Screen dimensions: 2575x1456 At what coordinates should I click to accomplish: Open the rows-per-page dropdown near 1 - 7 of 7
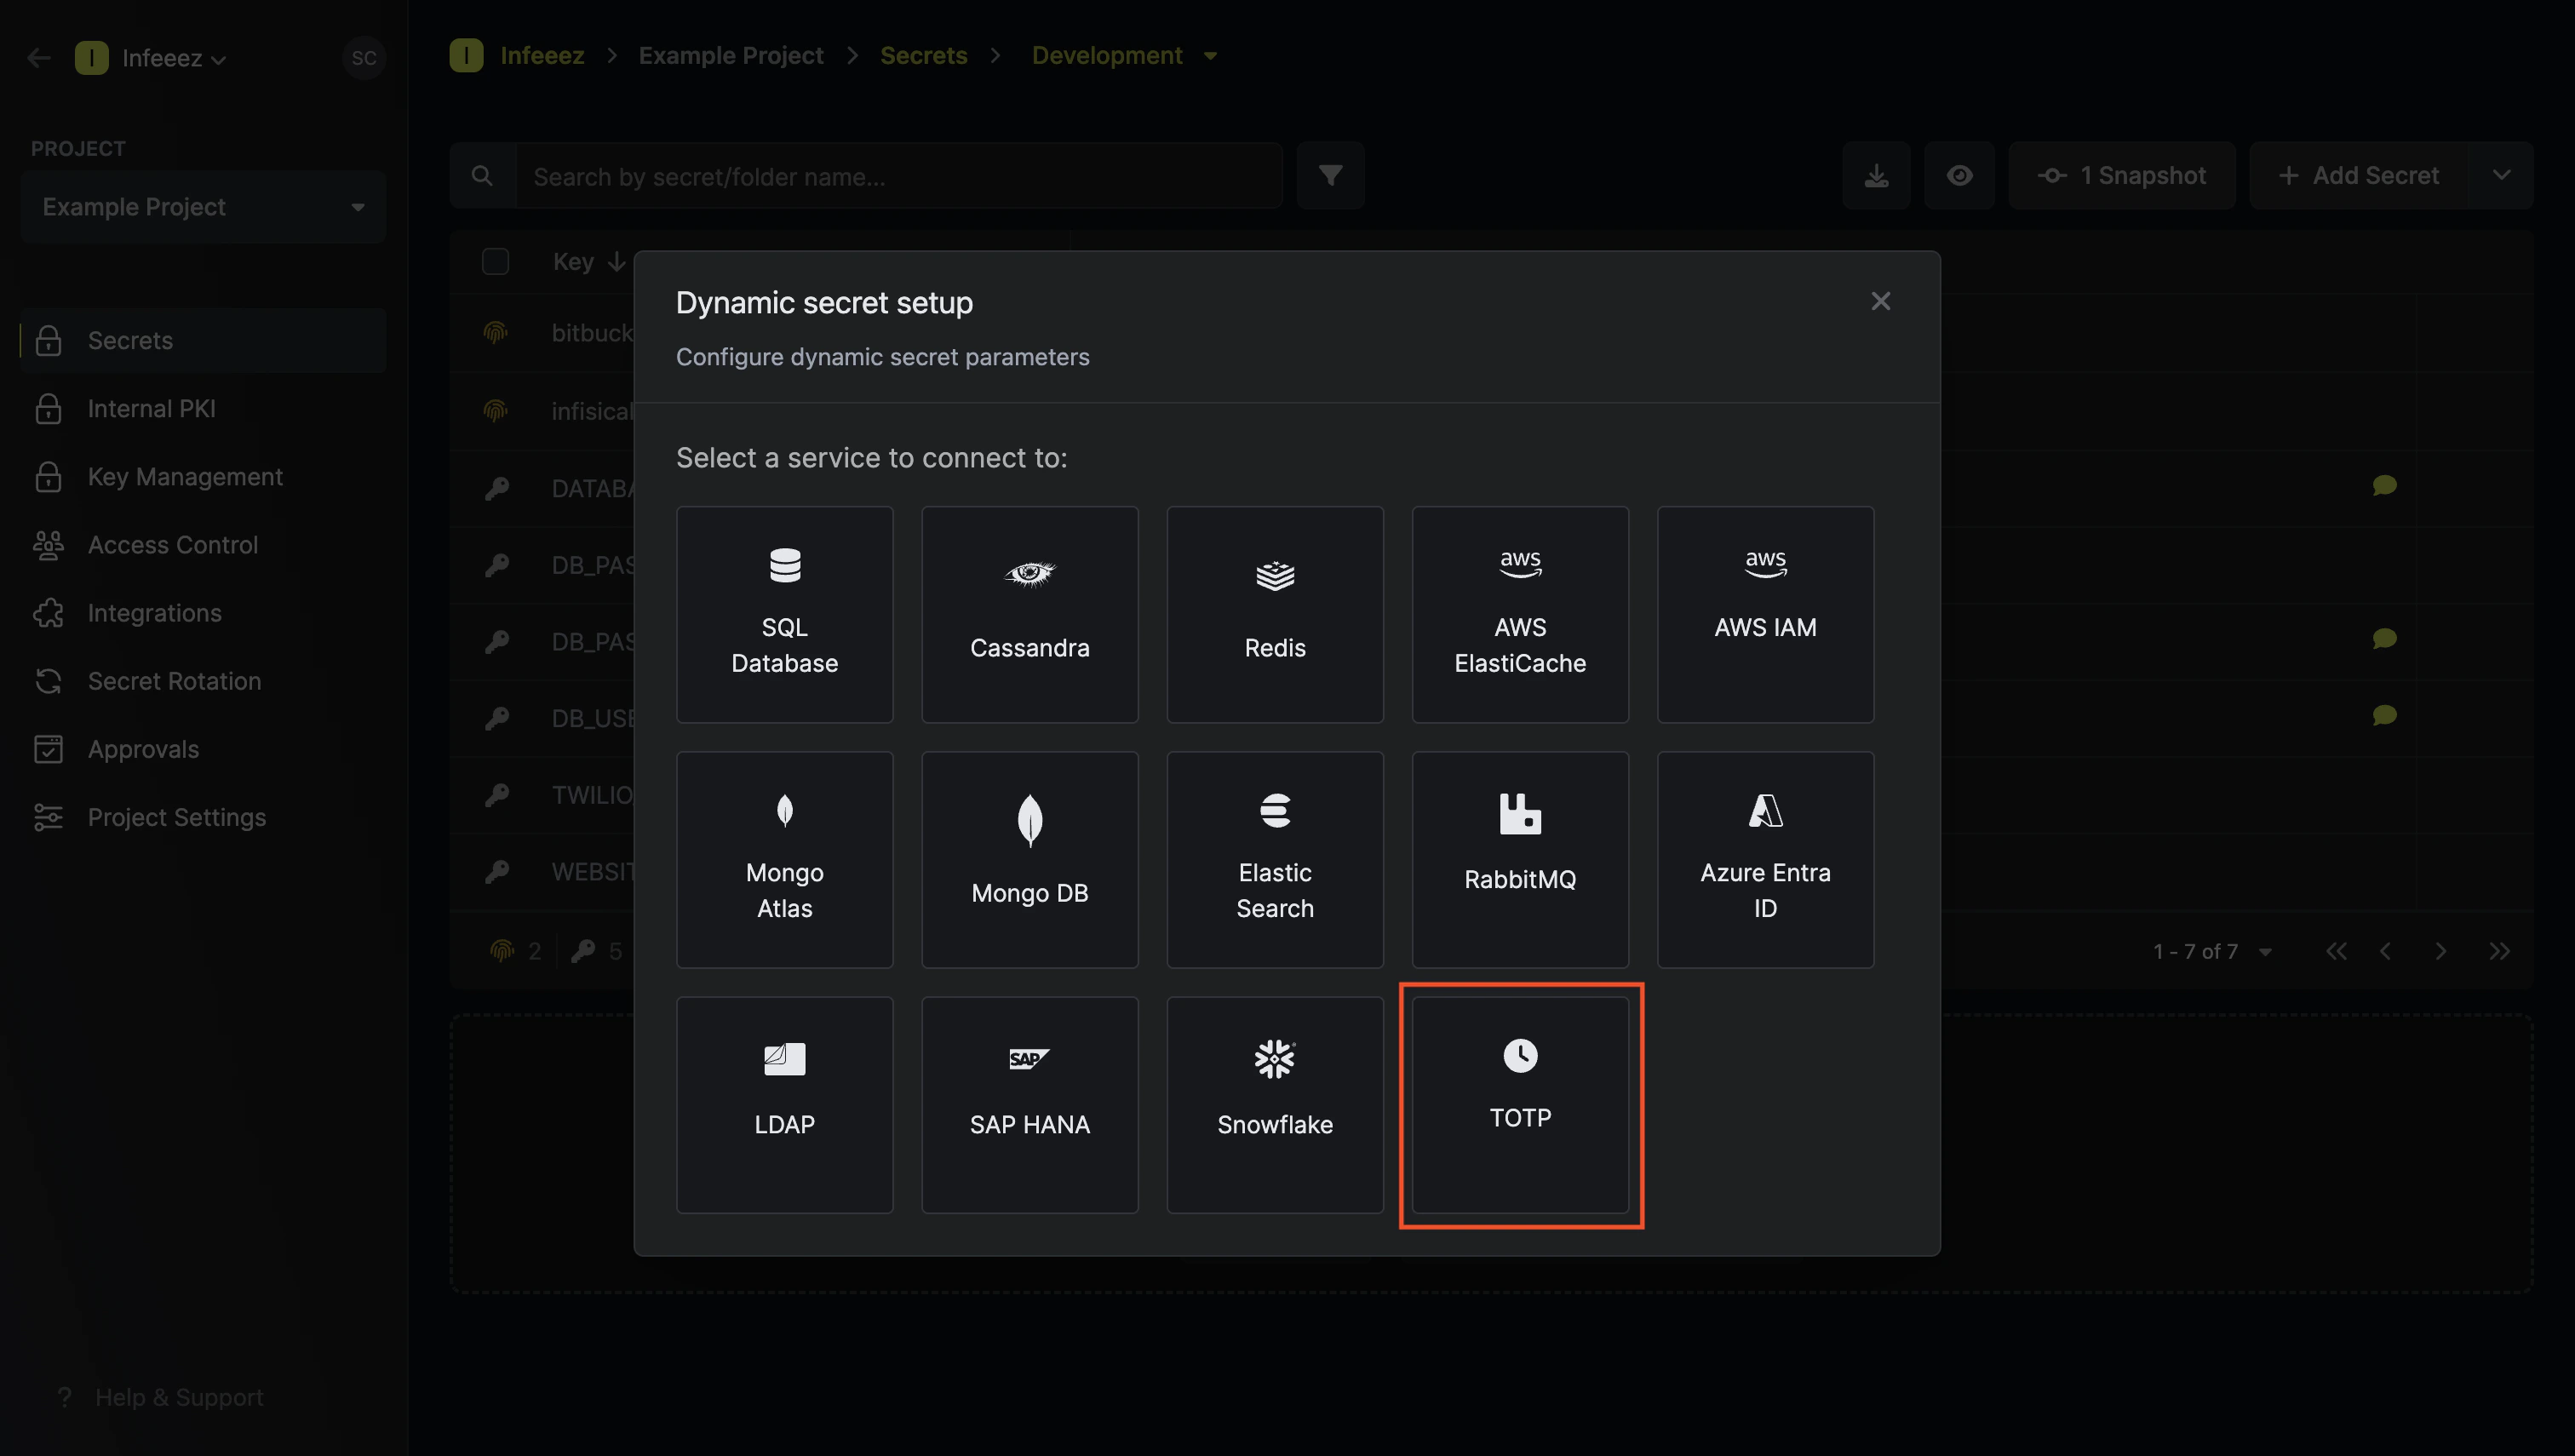pyautogui.click(x=2265, y=951)
